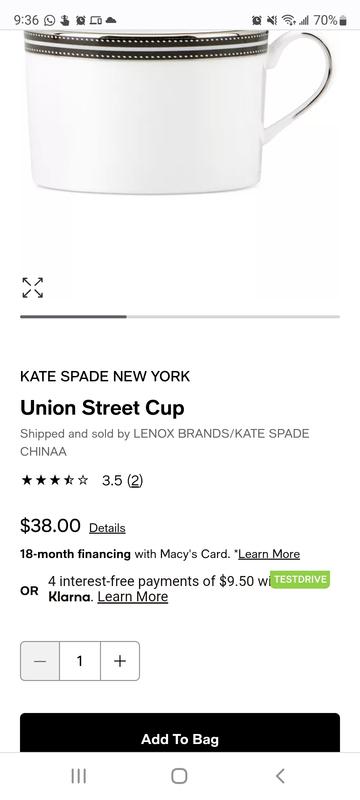Image resolution: width=360 pixels, height=800 pixels.
Task: Tap the green TESTDRIVE badge
Action: tap(300, 580)
